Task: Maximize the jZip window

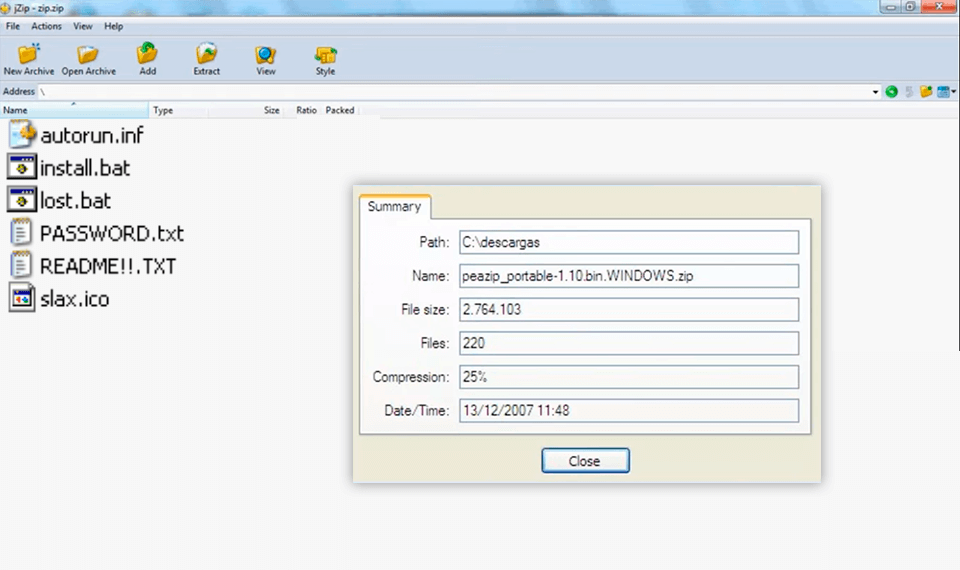Action: (910, 7)
